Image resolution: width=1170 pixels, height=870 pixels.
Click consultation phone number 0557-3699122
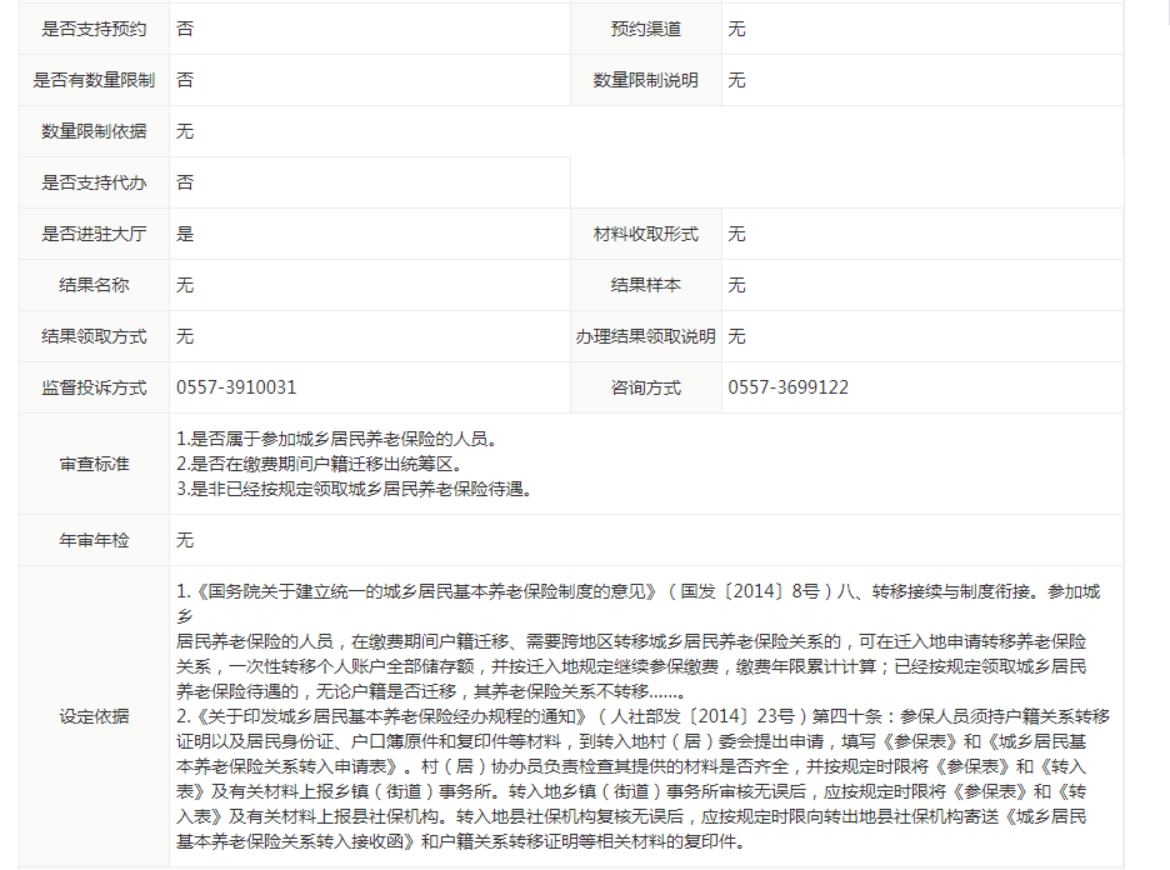(788, 387)
